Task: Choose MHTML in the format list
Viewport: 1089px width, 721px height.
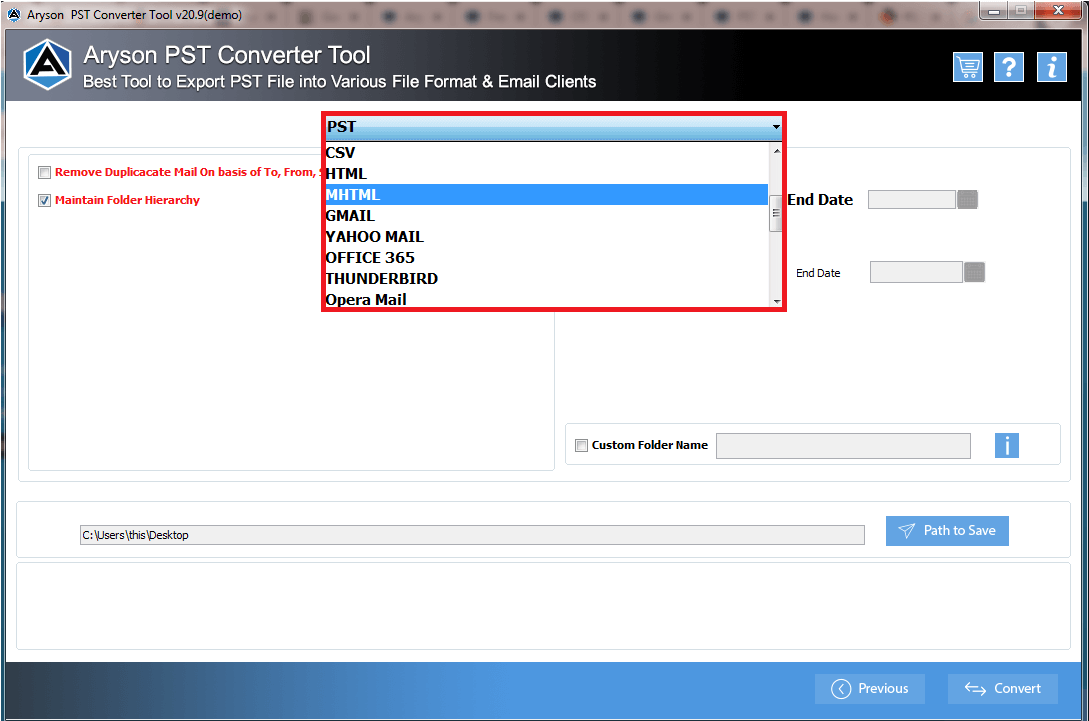Action: [x=547, y=194]
